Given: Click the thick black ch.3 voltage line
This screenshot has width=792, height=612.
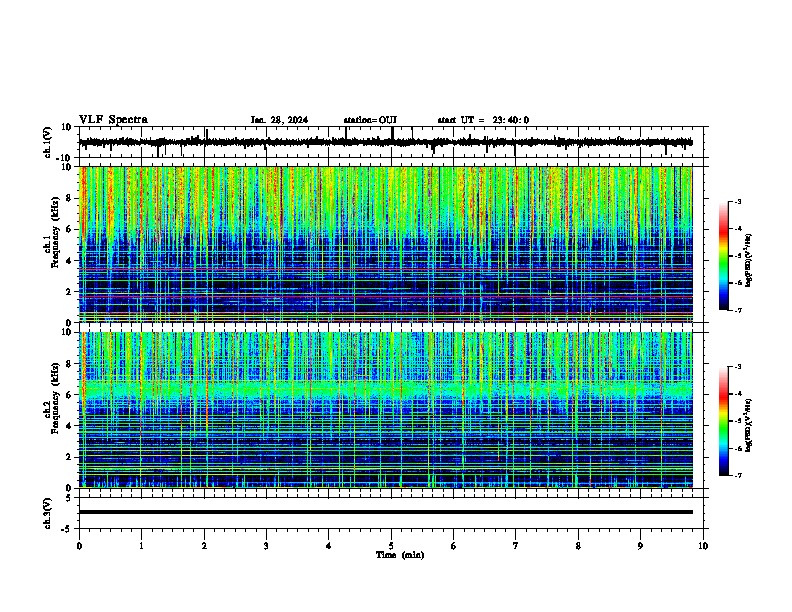Looking at the screenshot, I should tap(385, 512).
